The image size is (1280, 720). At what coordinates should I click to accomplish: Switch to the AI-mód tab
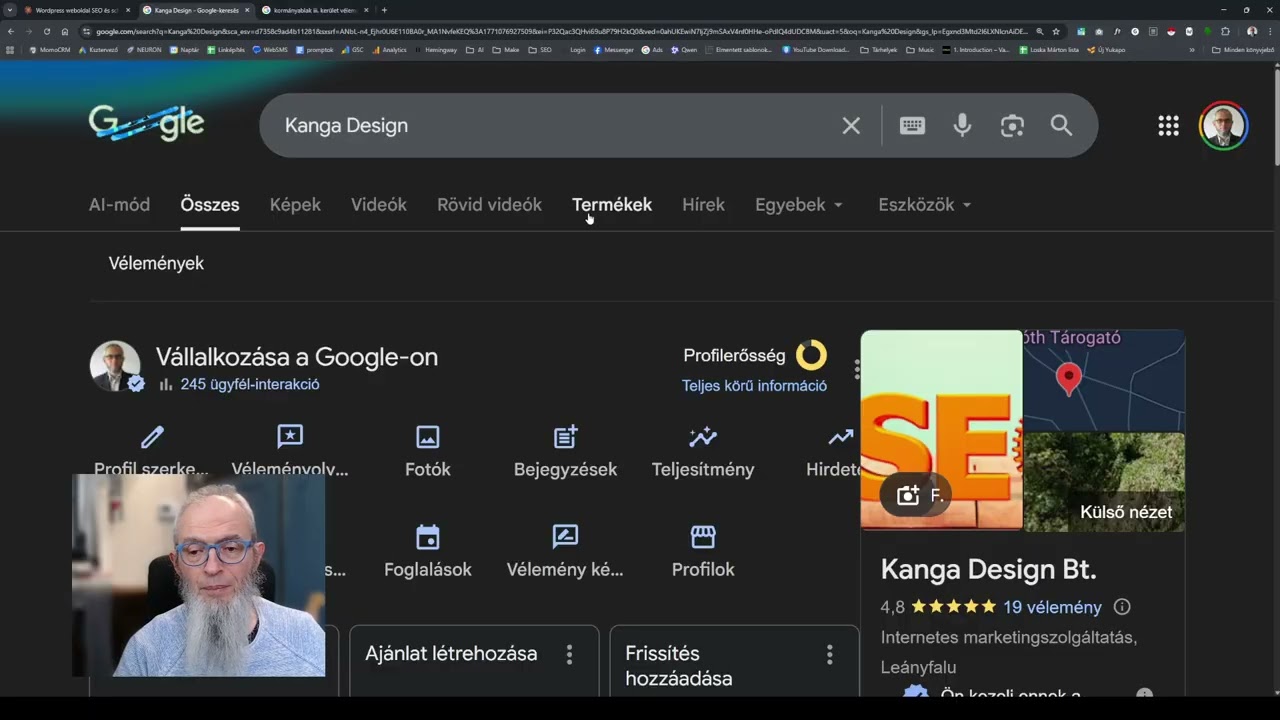point(119,205)
